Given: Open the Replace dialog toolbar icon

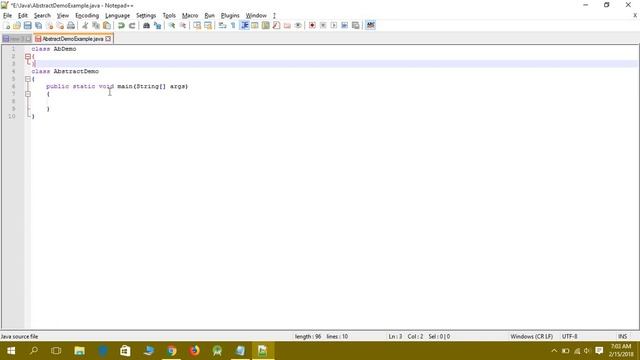Looking at the screenshot, I should click(157, 25).
